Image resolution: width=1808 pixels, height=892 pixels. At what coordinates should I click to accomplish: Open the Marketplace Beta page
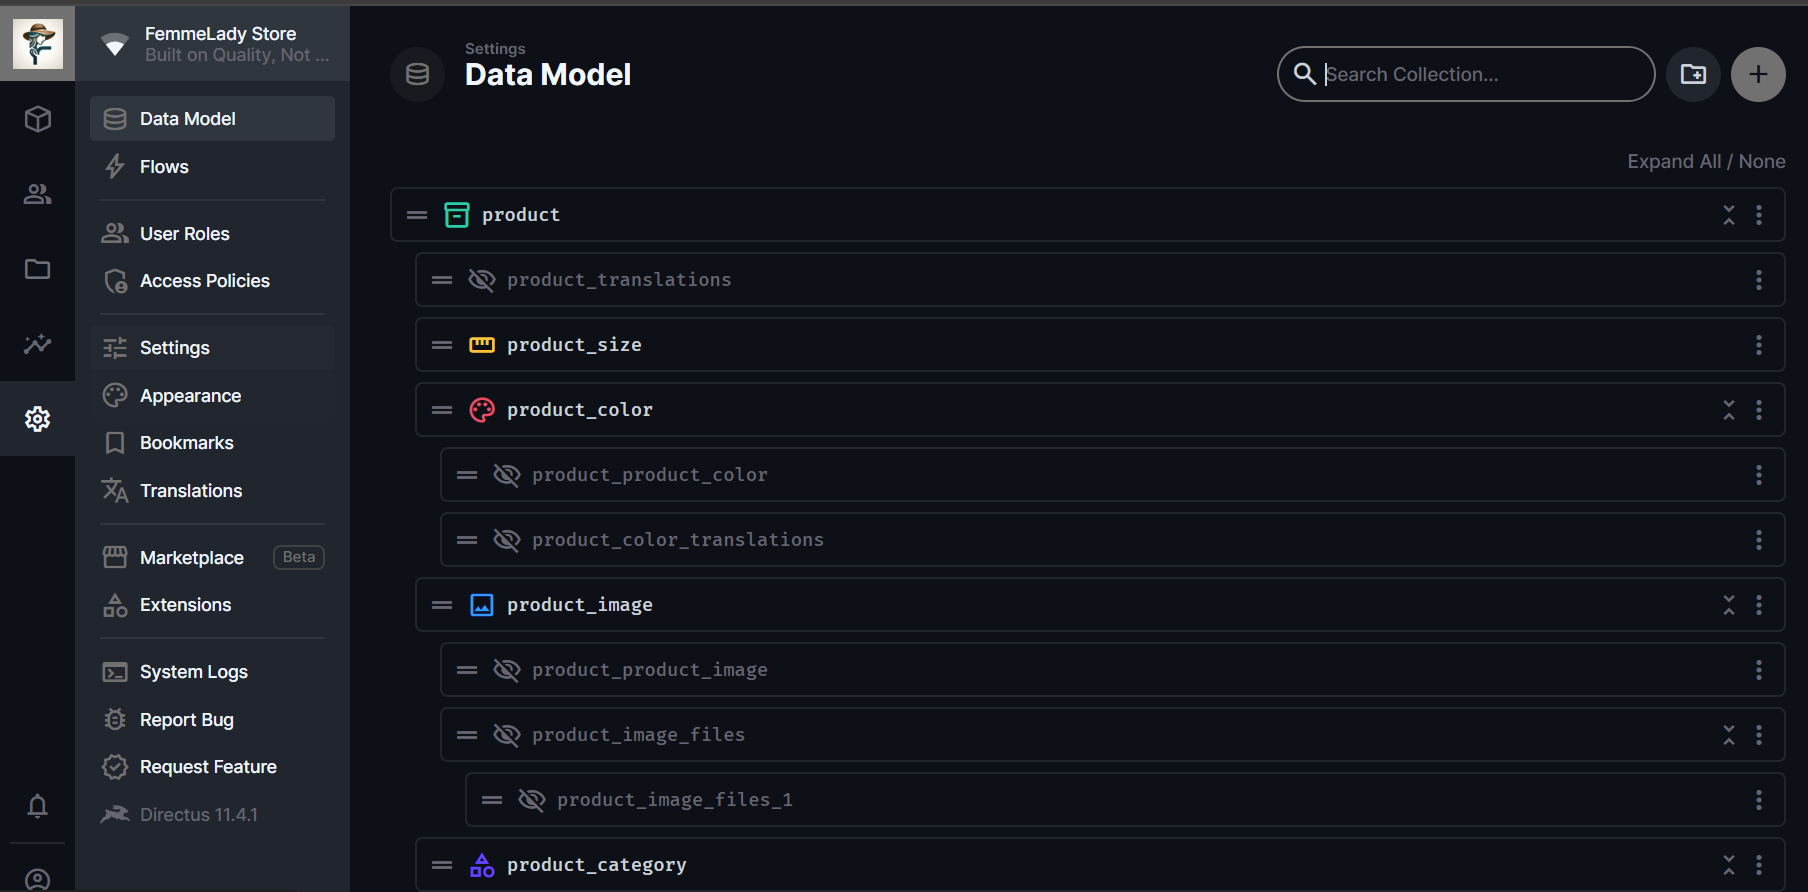point(212,558)
